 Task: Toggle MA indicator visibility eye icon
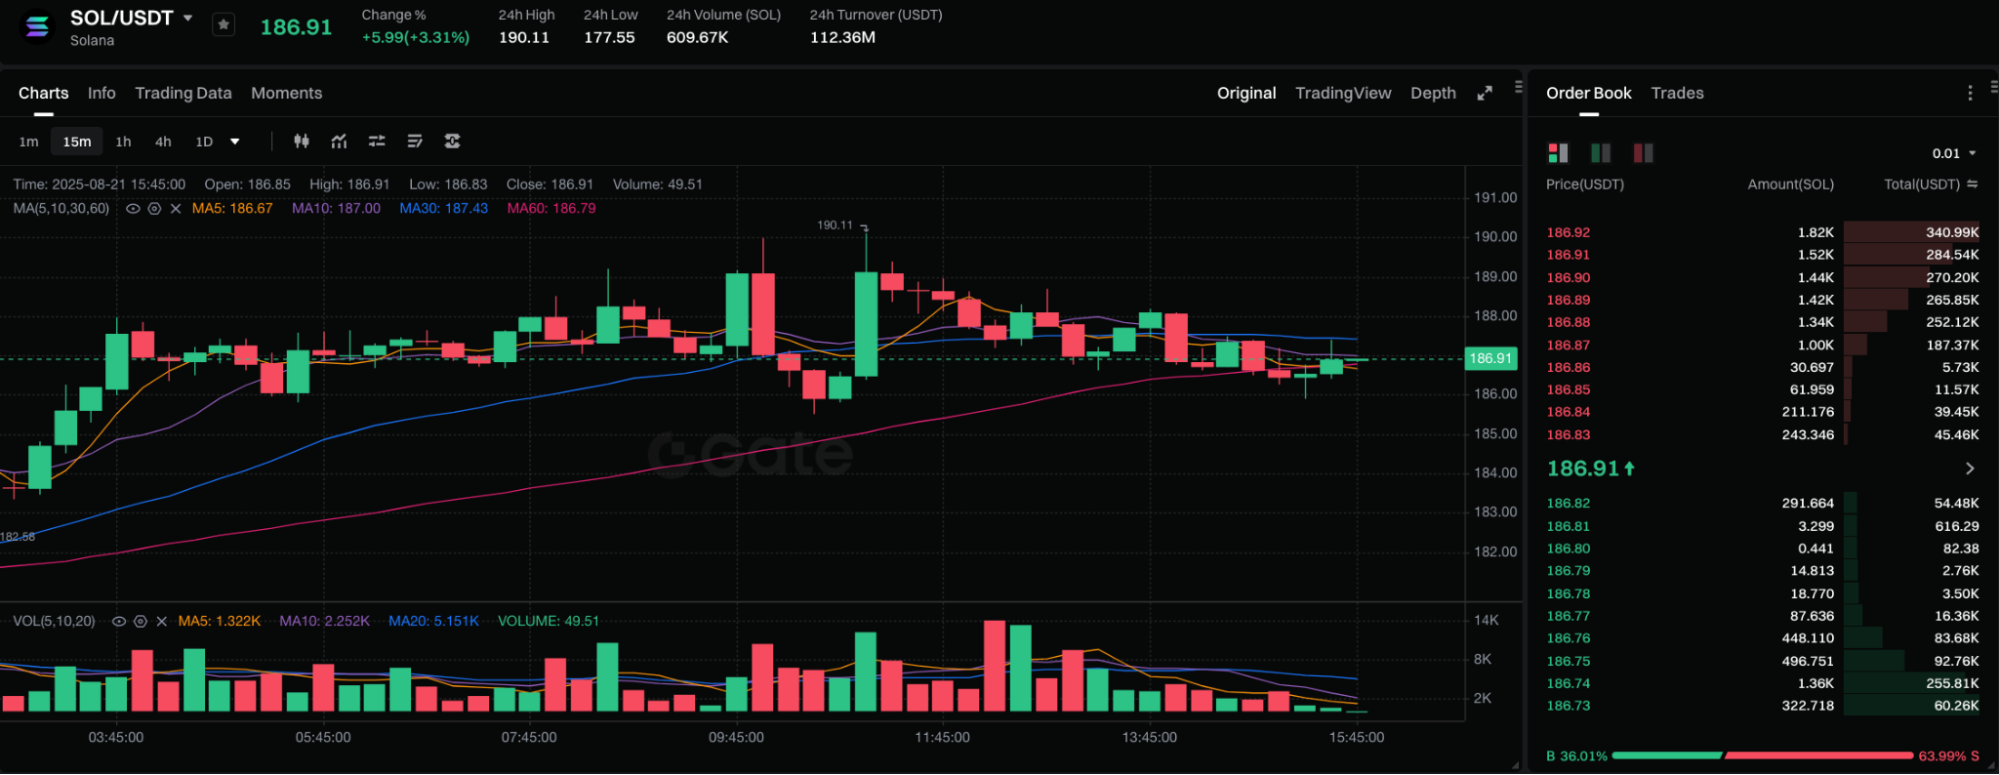[132, 209]
